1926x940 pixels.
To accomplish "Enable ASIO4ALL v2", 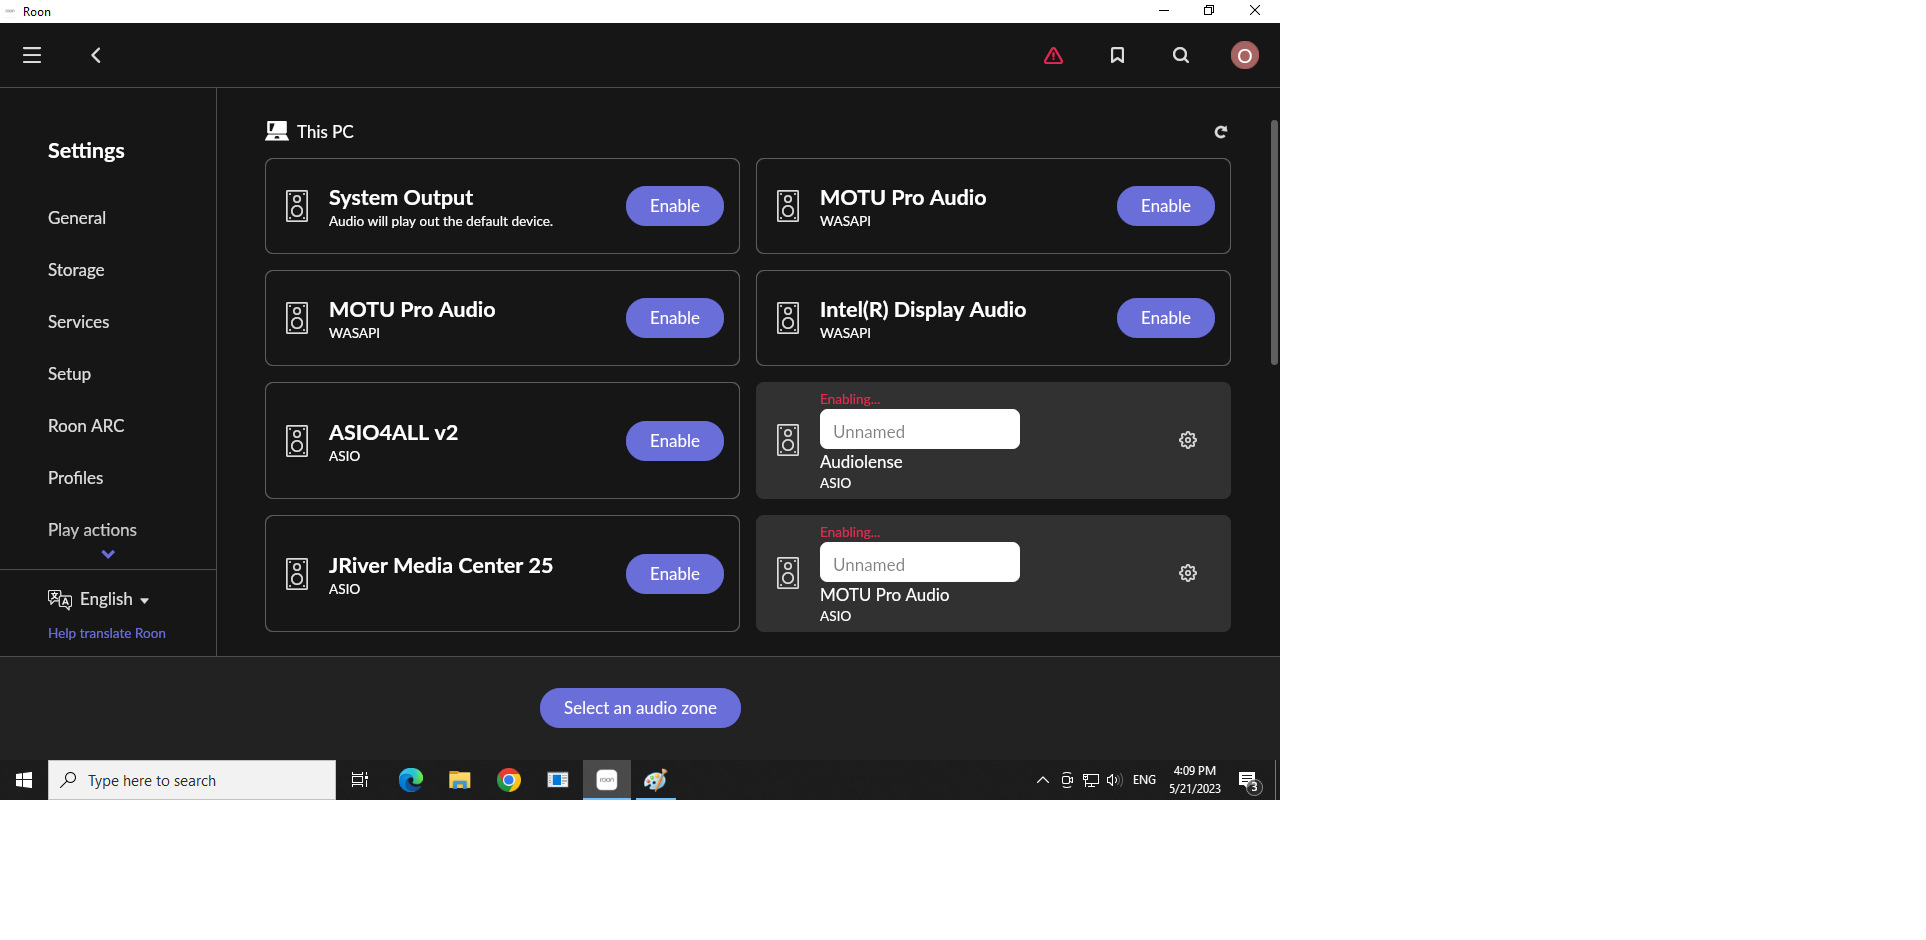I will [x=675, y=441].
